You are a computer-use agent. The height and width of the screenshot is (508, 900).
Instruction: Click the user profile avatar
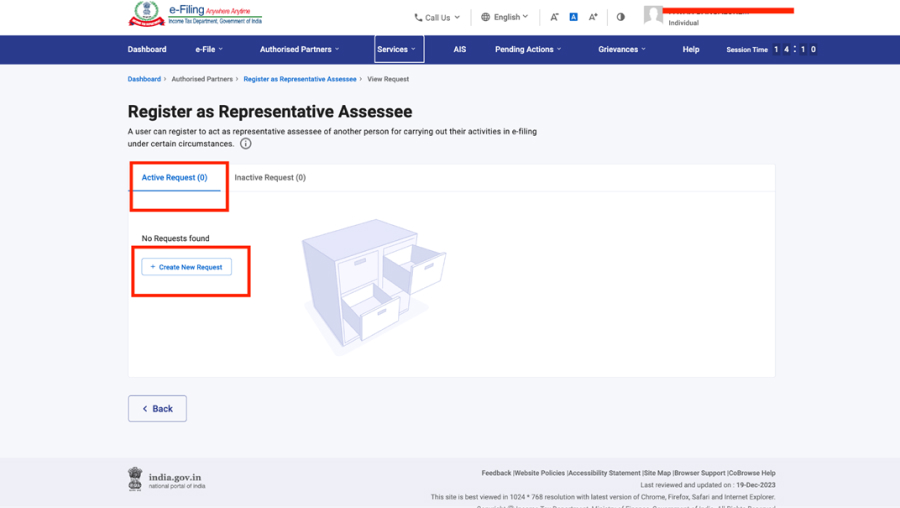(653, 15)
